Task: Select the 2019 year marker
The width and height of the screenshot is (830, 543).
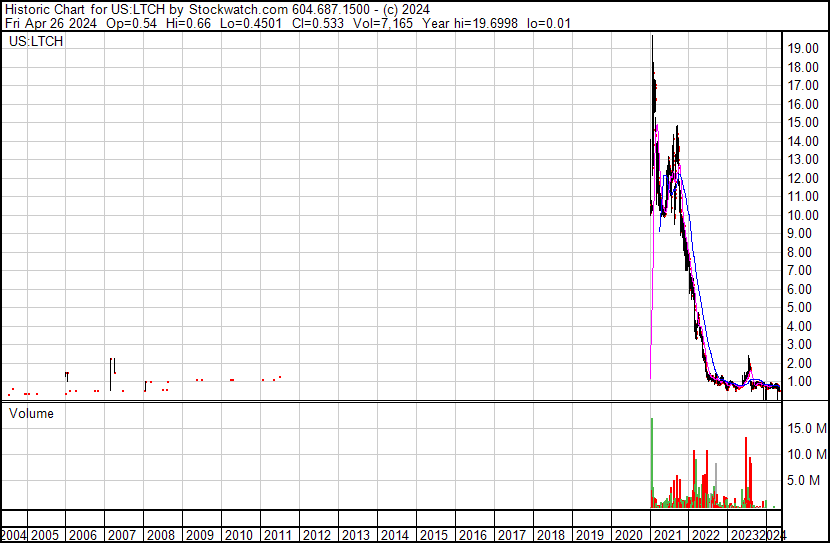Action: (590, 535)
